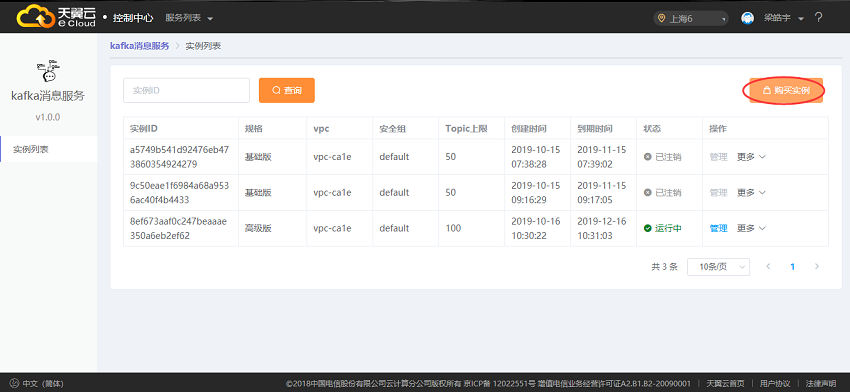Image resolution: width=850 pixels, height=392 pixels.
Task: Open the 法律声明 footer link
Action: click(821, 384)
